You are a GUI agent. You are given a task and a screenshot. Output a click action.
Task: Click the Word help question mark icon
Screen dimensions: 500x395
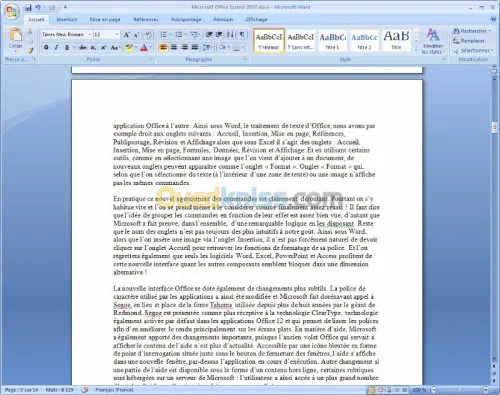click(494, 19)
